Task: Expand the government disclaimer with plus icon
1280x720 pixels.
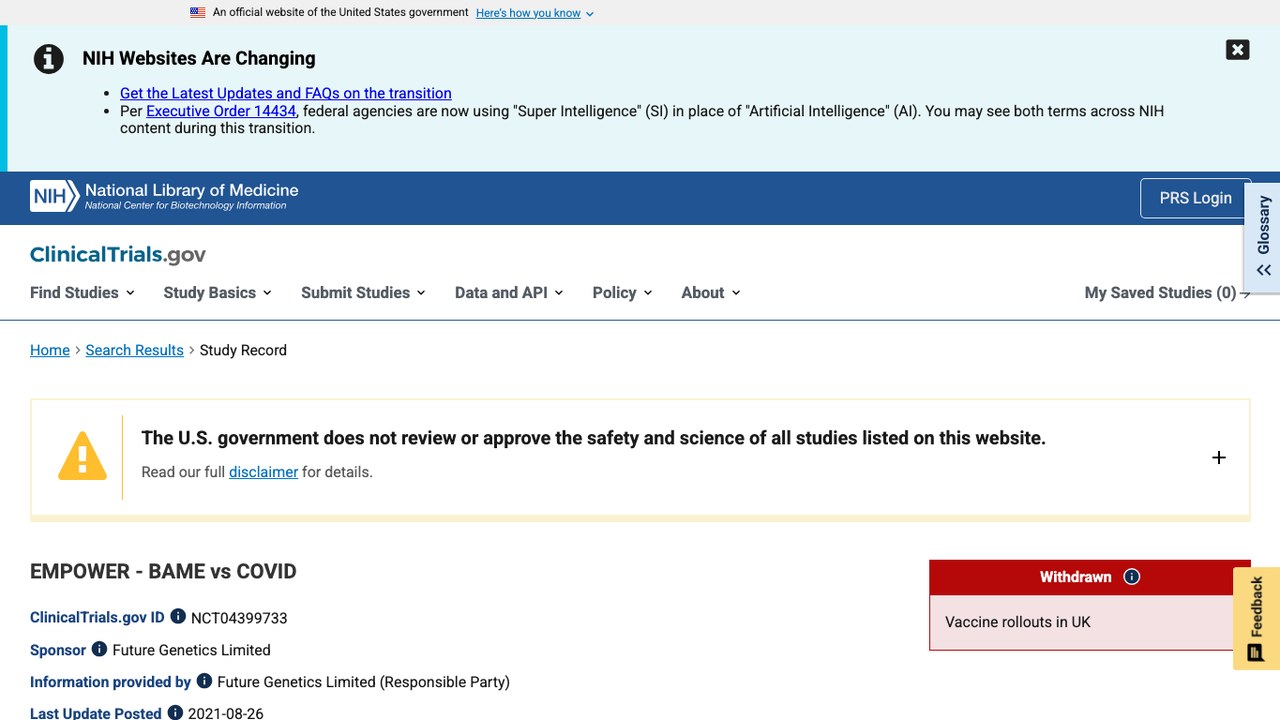Action: coord(1218,457)
